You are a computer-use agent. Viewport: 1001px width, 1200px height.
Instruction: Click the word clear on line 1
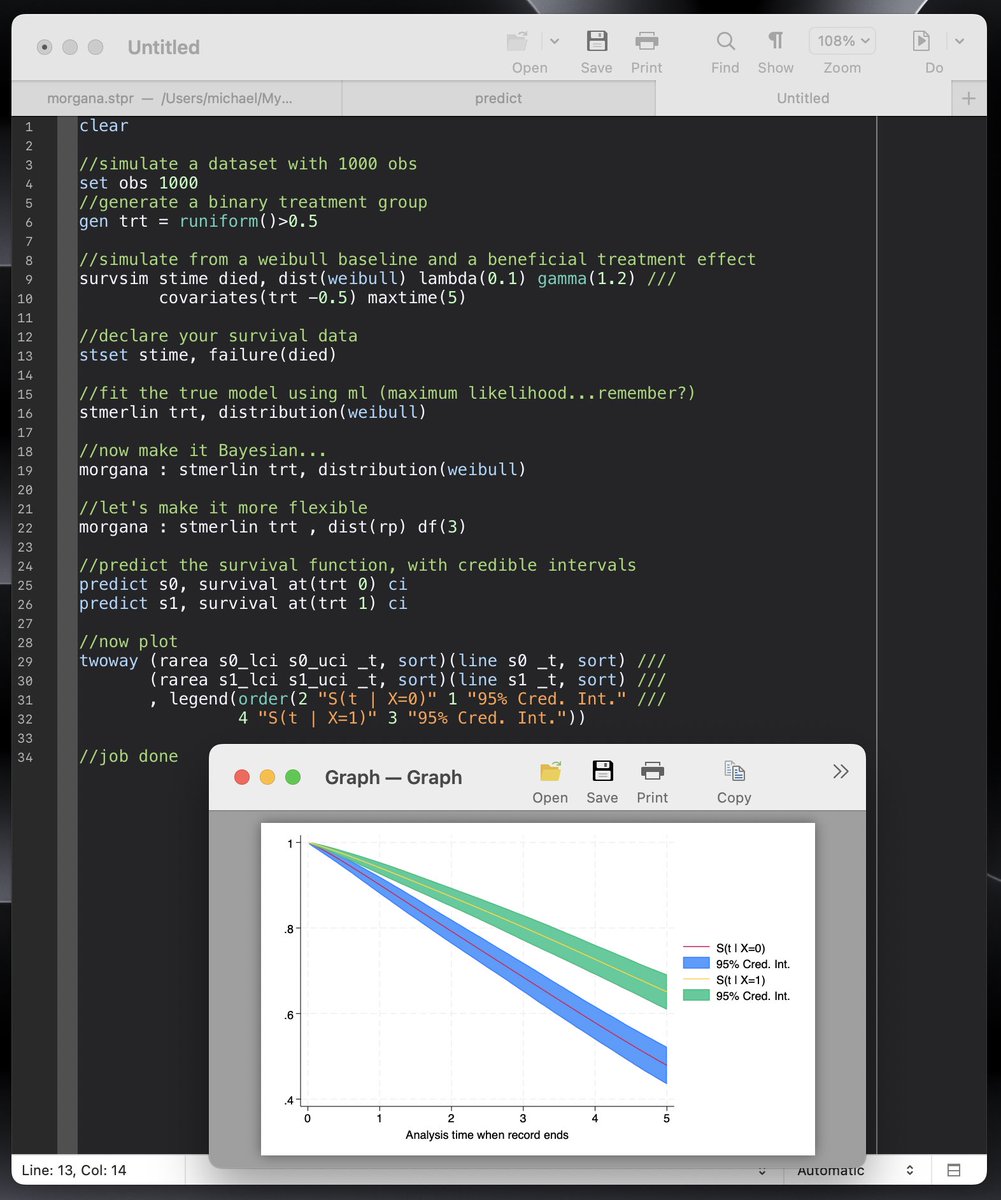pyautogui.click(x=104, y=126)
